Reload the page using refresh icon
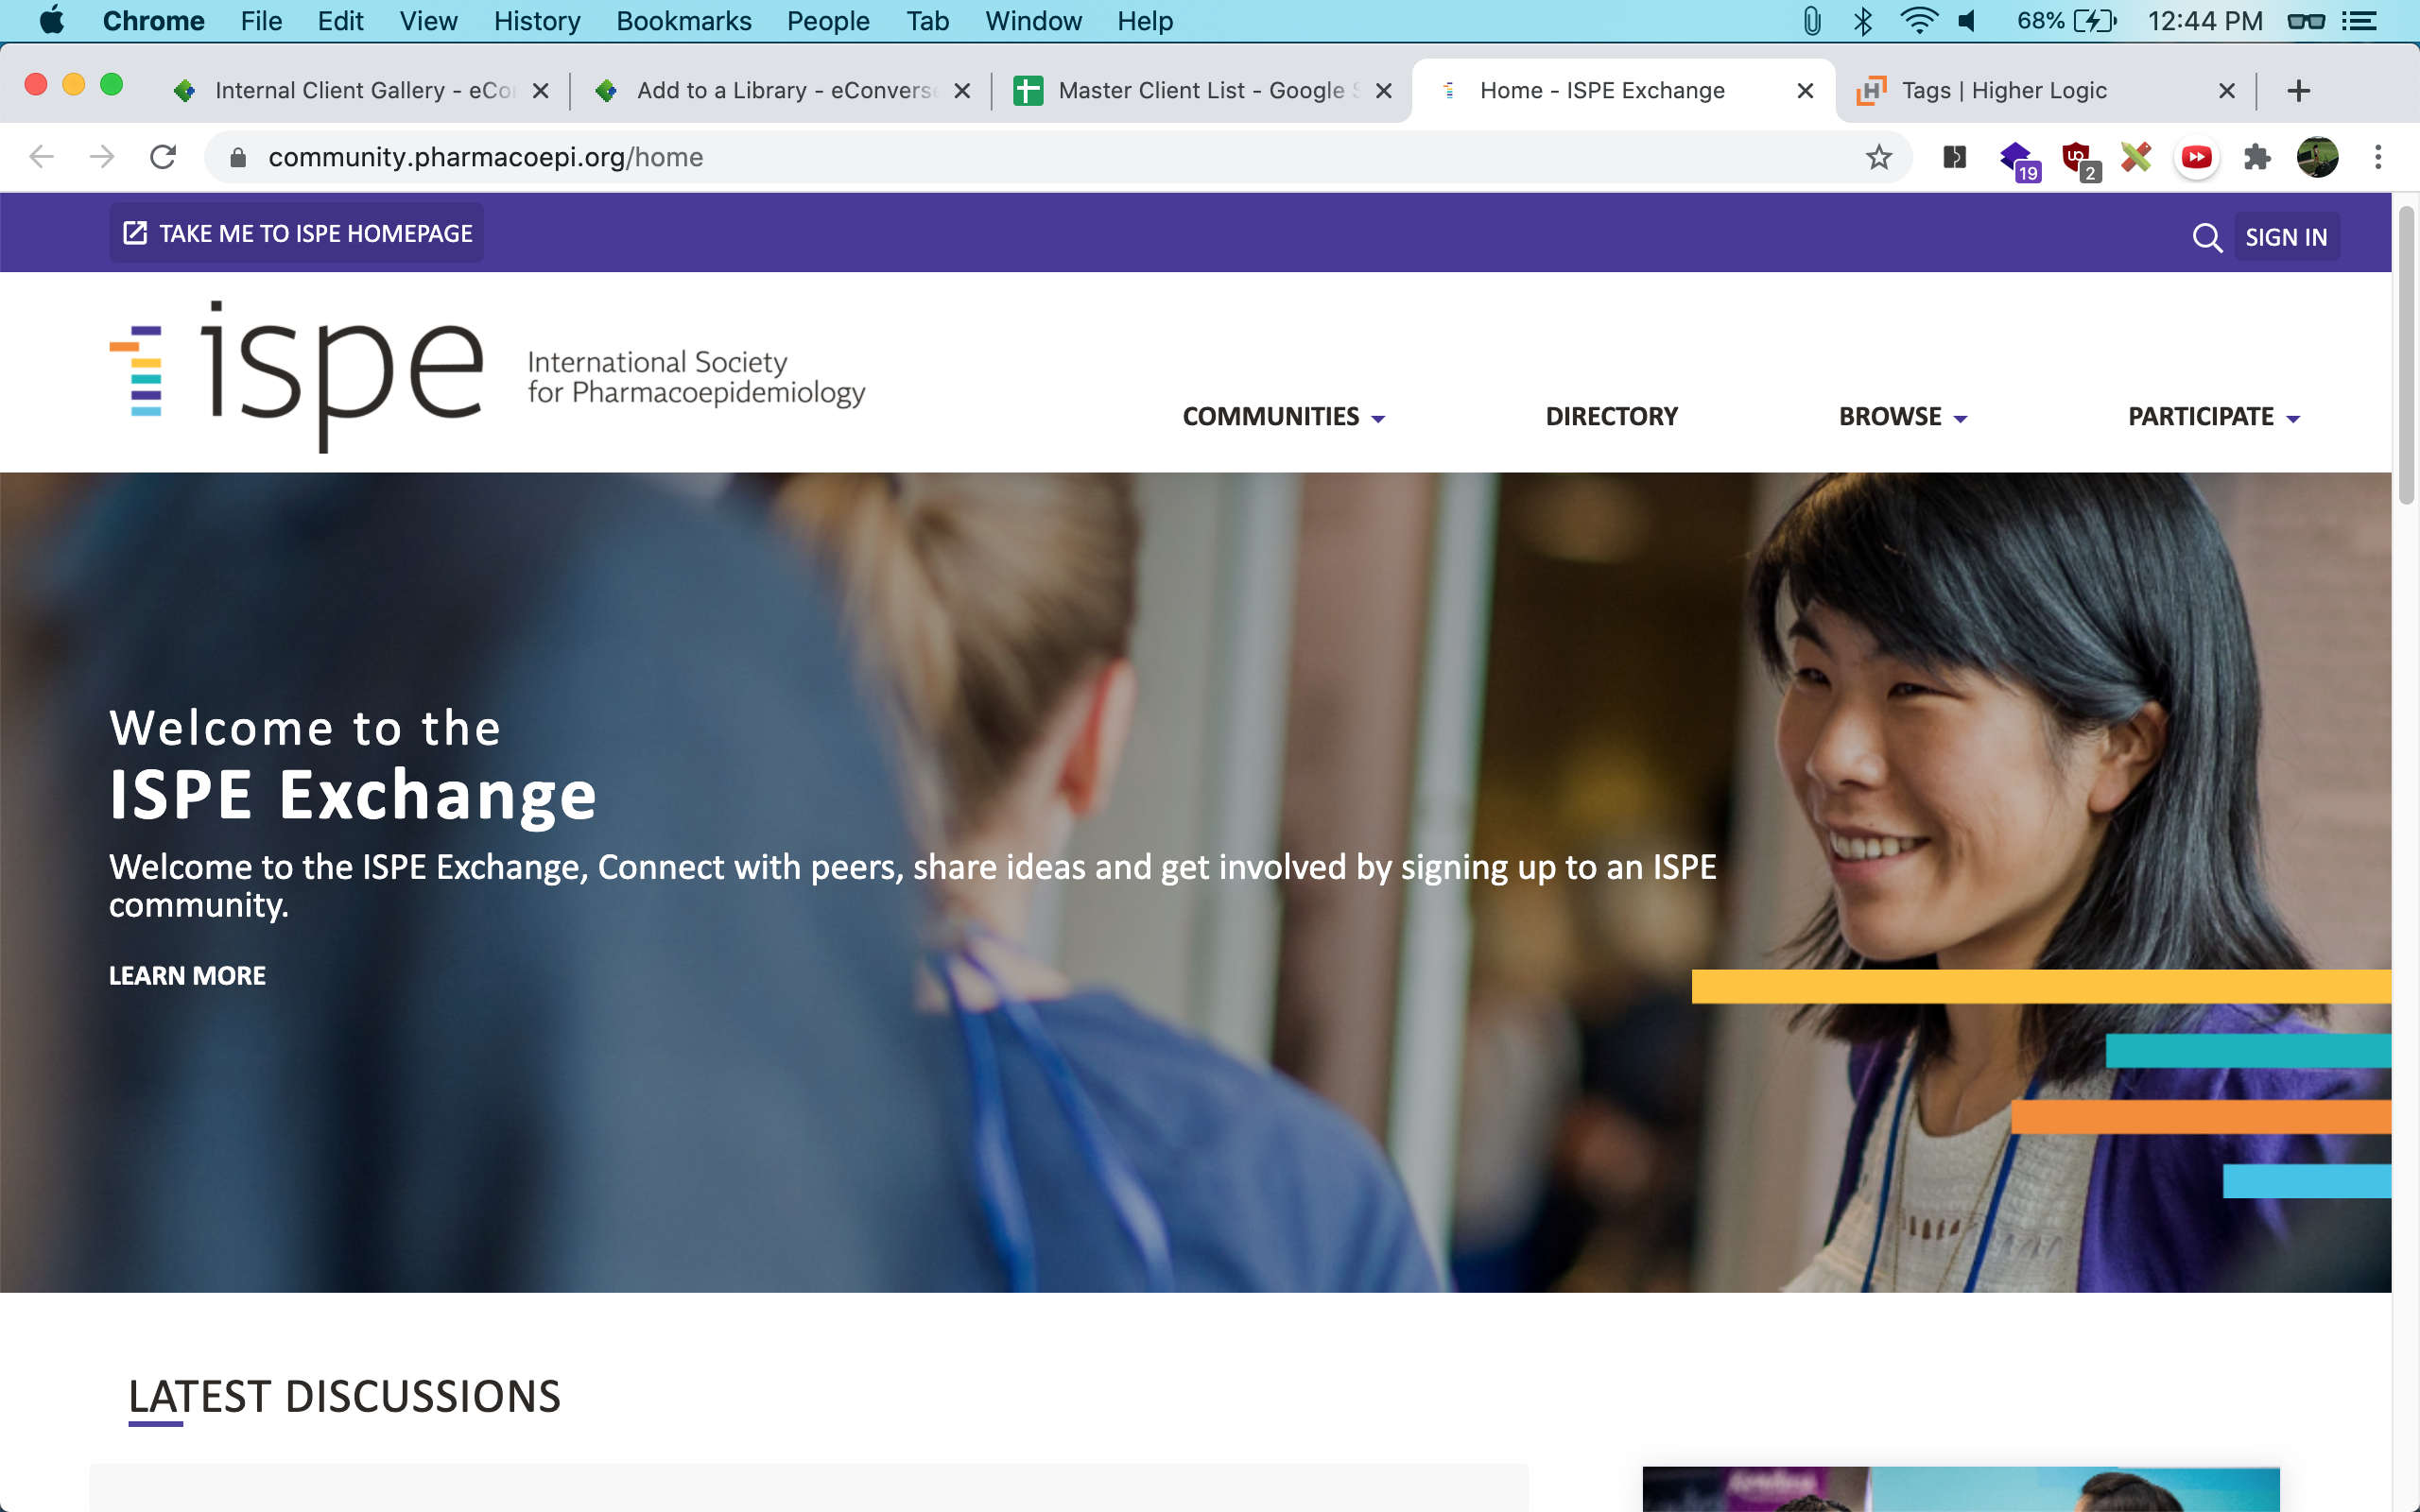This screenshot has height=1512, width=2420. click(x=163, y=157)
